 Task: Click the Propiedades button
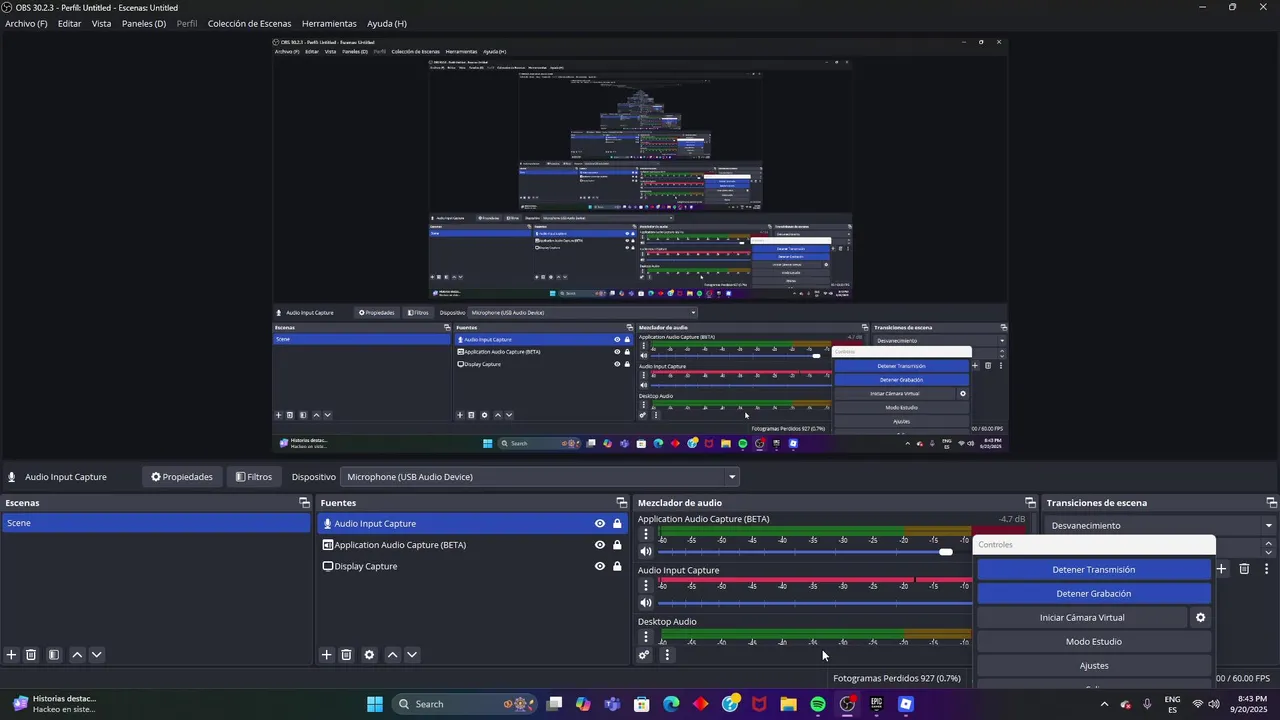tap(182, 477)
